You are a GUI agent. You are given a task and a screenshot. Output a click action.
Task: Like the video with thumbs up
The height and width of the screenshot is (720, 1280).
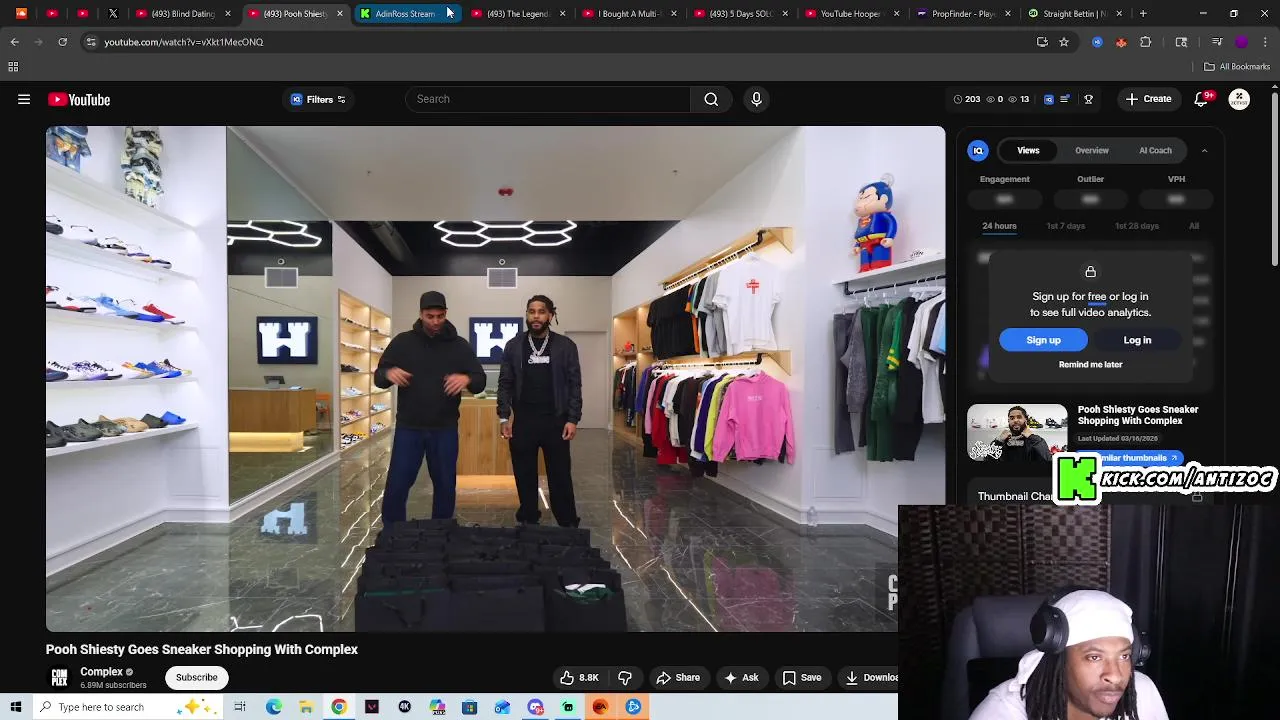(x=579, y=677)
